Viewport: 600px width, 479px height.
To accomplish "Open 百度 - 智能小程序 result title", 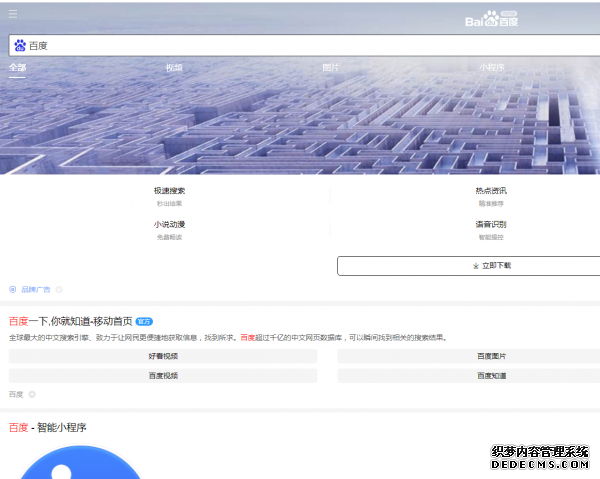I will coord(47,427).
